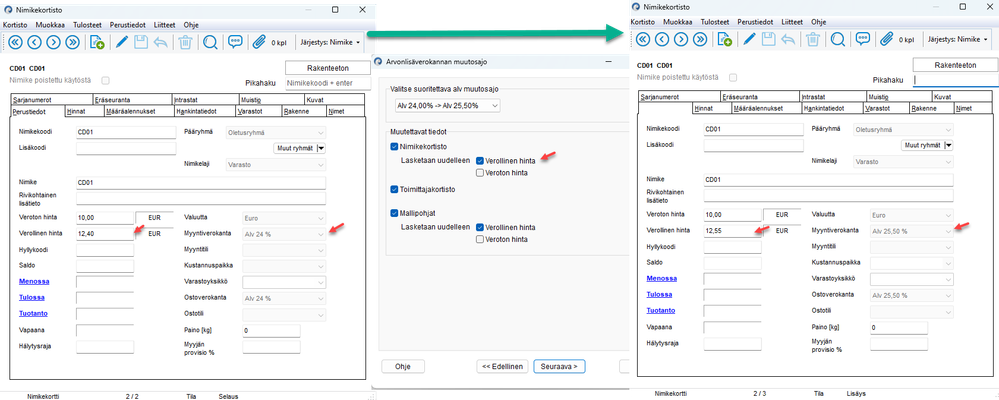Click trash delete icon in right toolbar
Image resolution: width=999 pixels, height=400 pixels.
point(813,39)
